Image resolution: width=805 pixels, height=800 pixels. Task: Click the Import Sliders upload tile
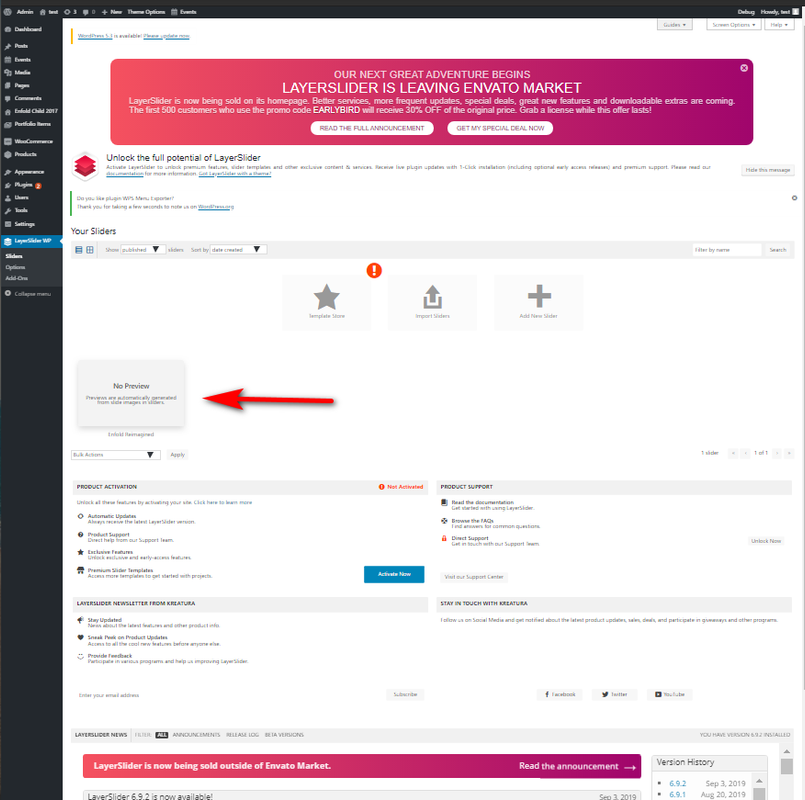[x=432, y=302]
